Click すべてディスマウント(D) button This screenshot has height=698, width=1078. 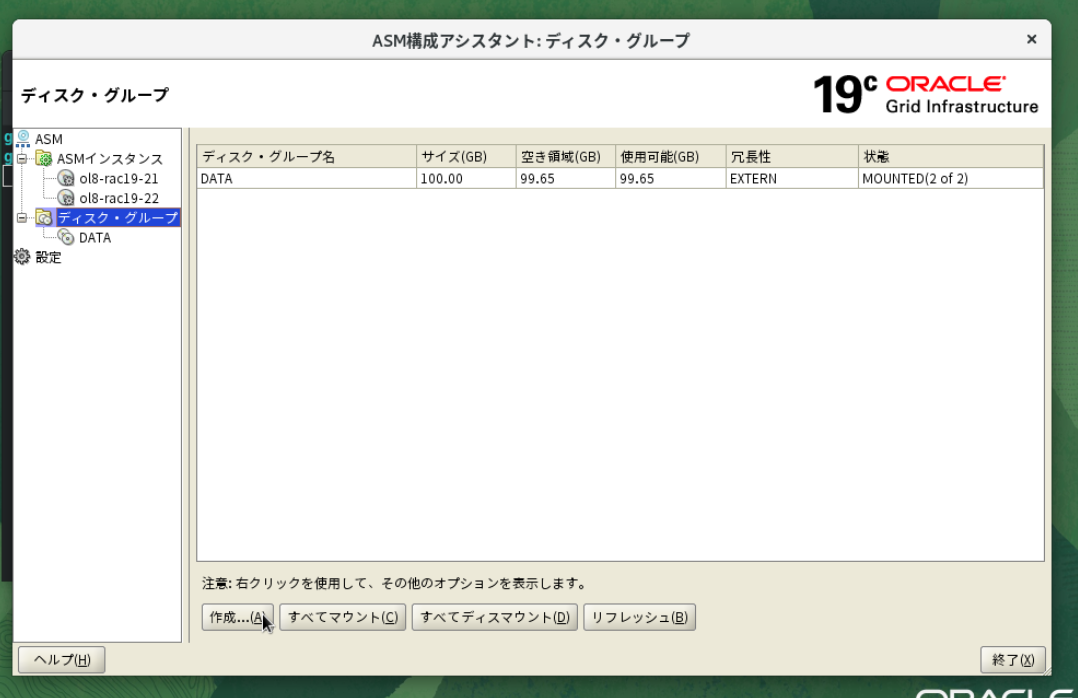[x=494, y=617]
